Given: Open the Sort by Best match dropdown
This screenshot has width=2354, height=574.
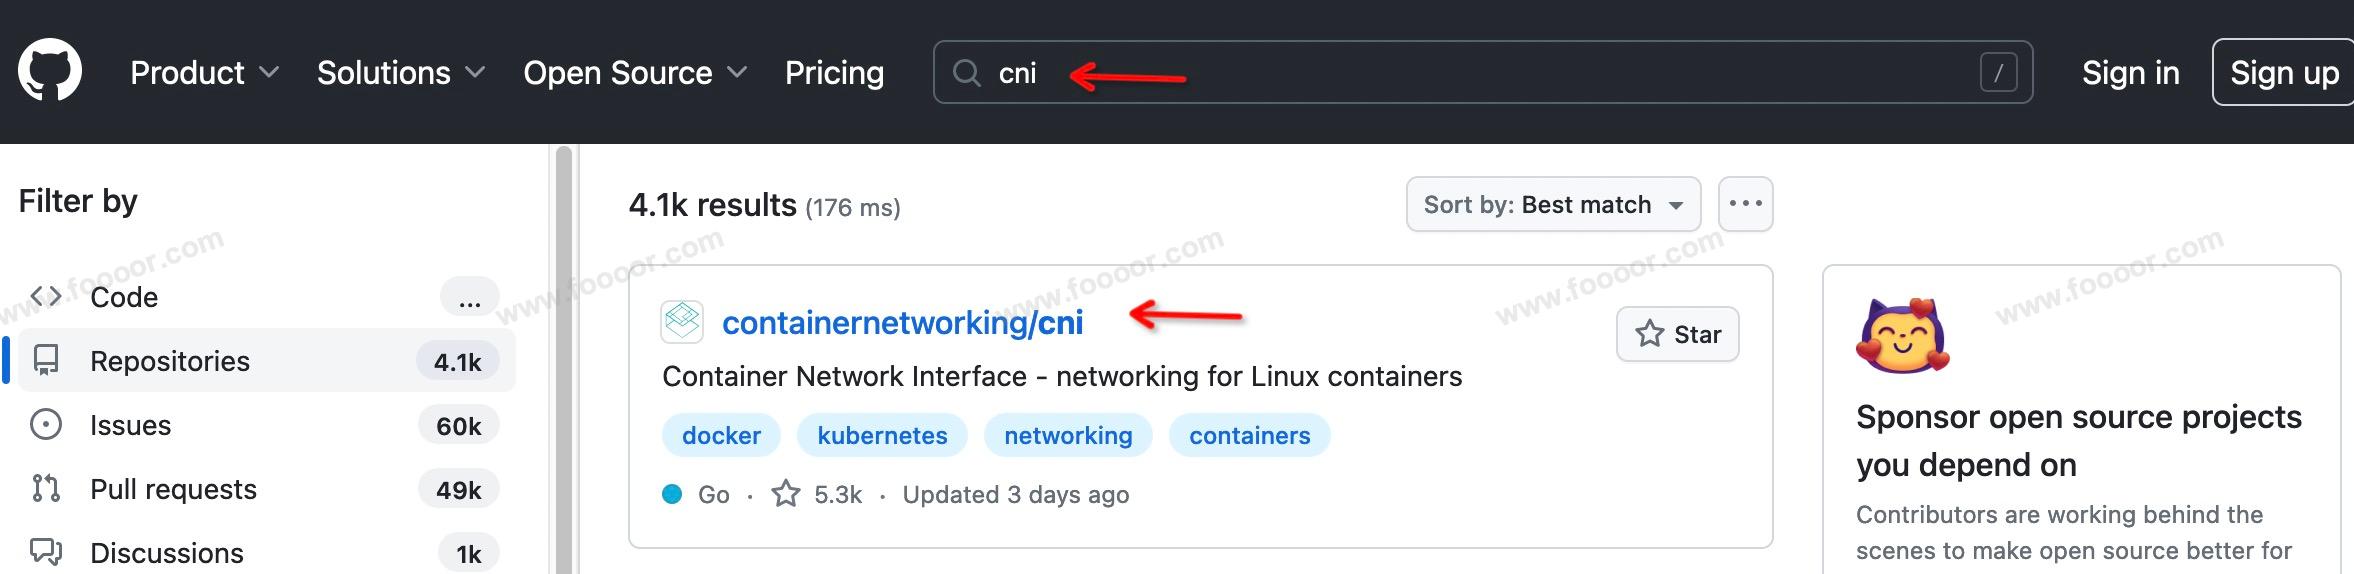Looking at the screenshot, I should pos(1552,204).
